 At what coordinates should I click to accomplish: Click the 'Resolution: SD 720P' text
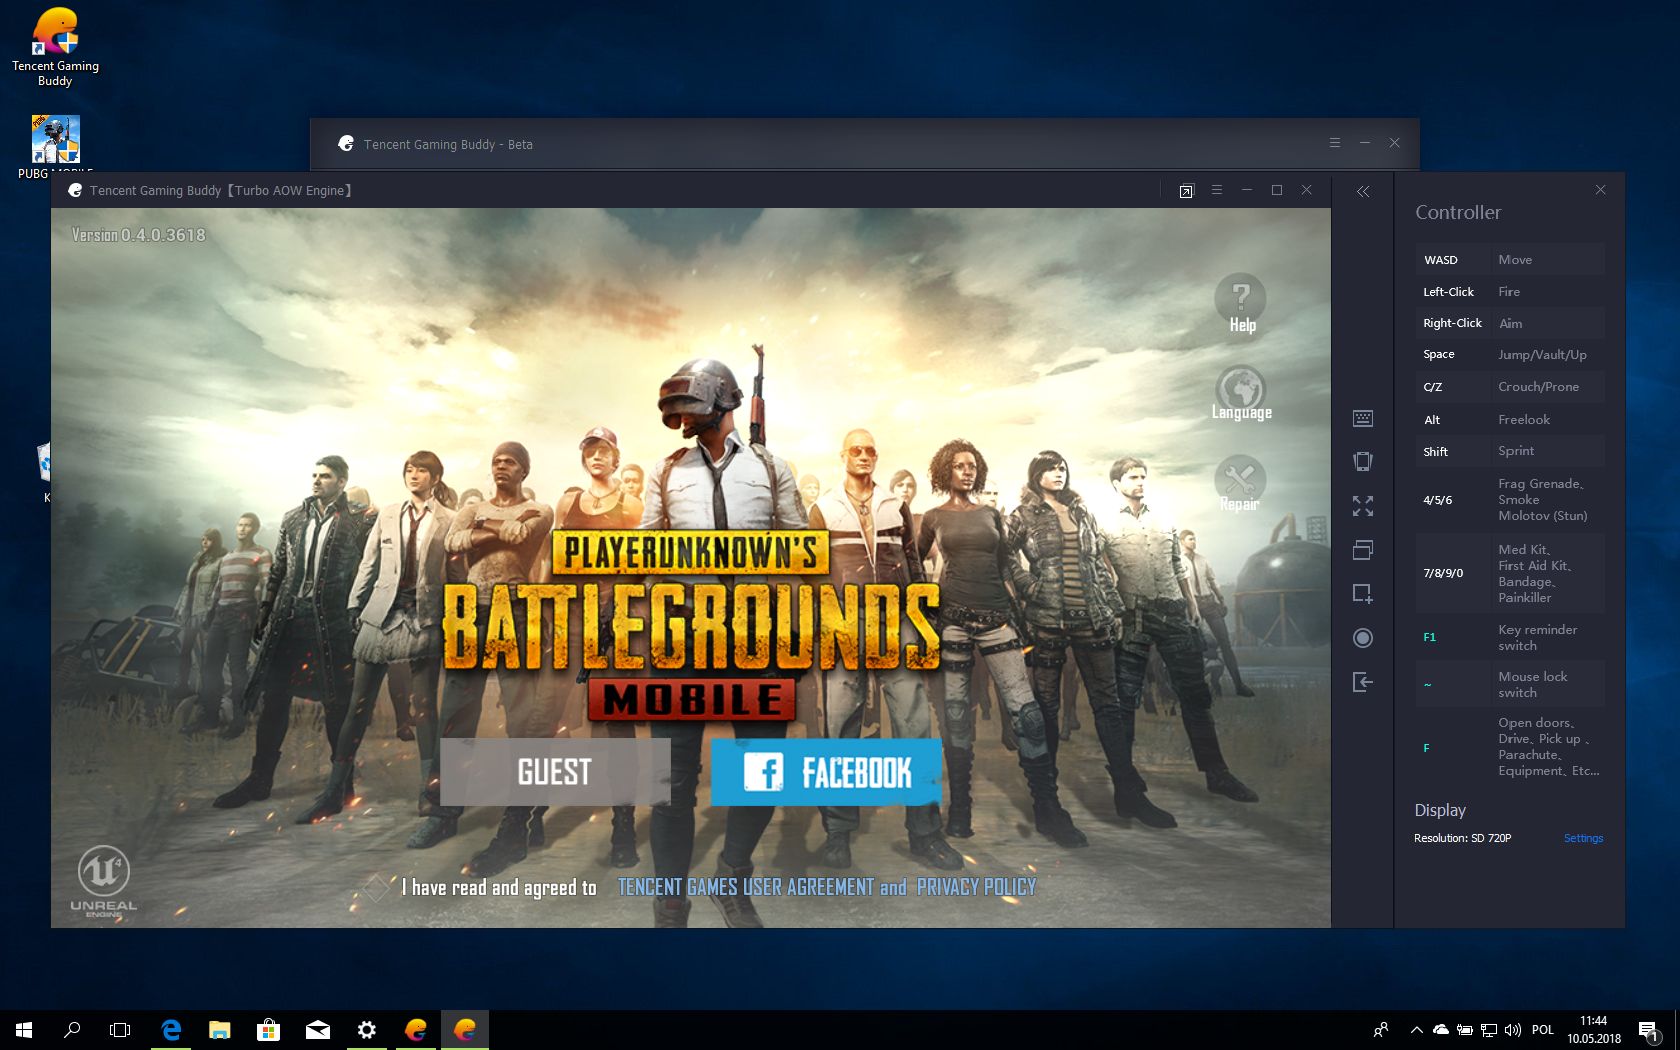coord(1462,838)
